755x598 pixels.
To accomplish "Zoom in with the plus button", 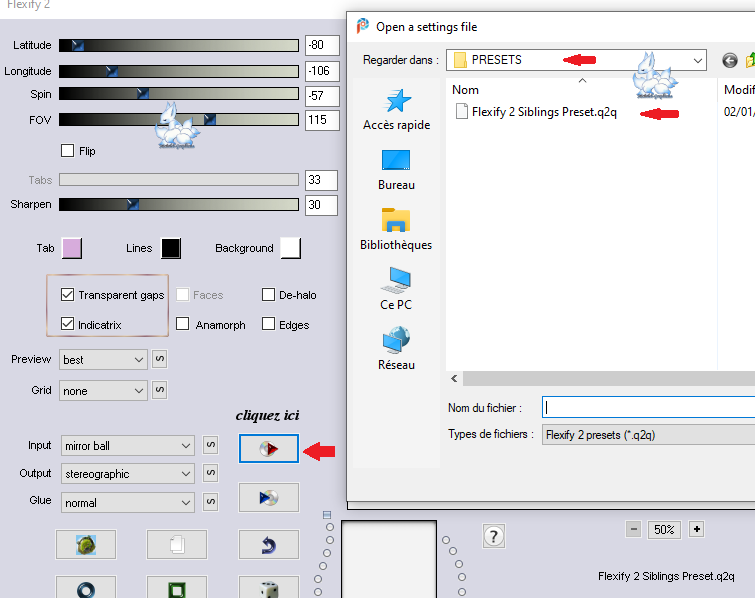I will (x=697, y=530).
